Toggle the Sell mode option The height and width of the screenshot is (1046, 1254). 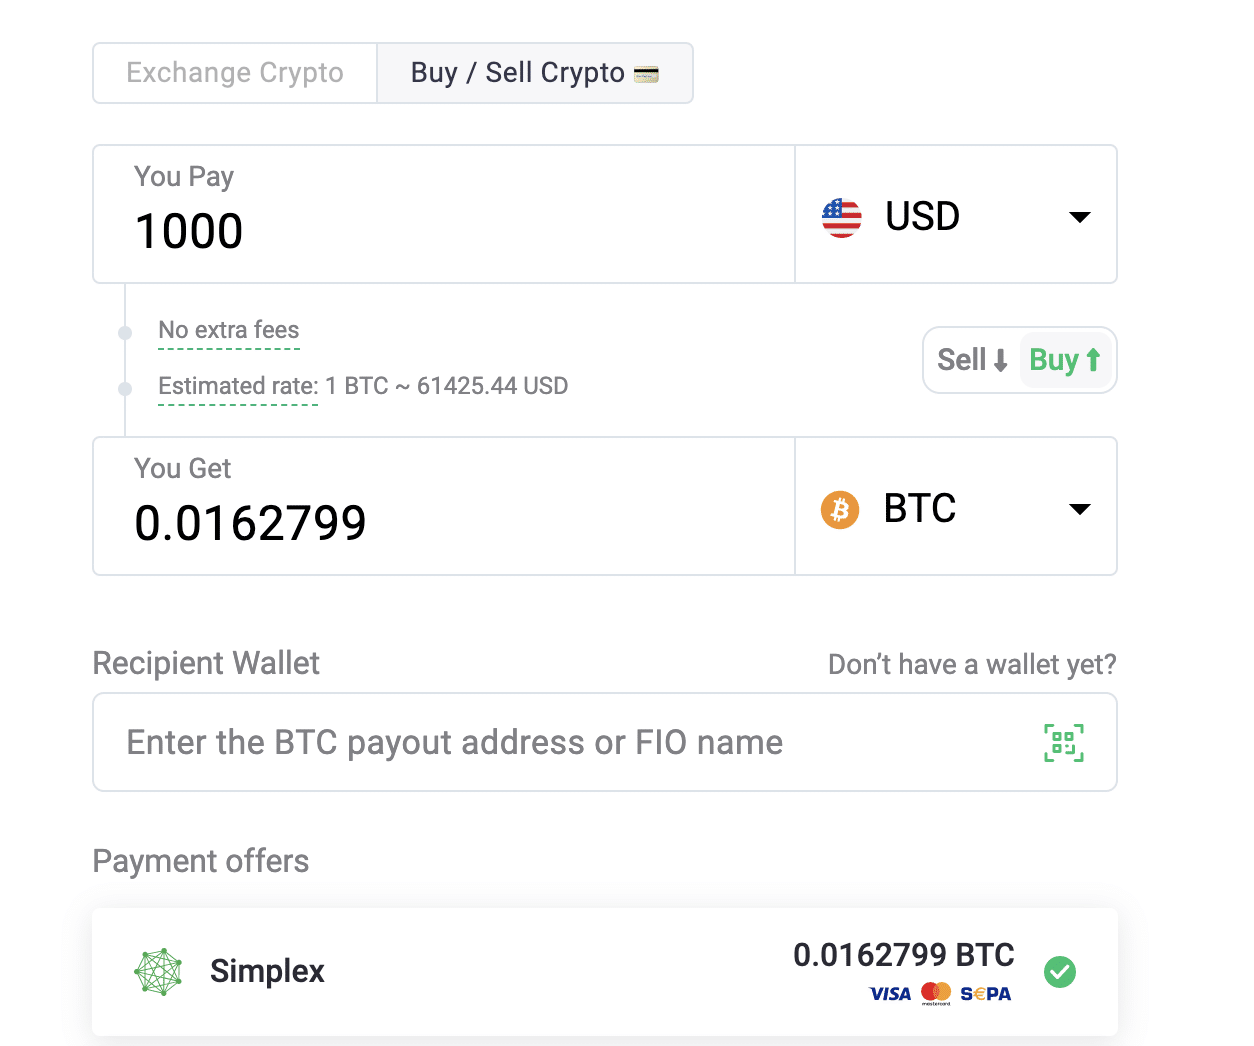[972, 360]
